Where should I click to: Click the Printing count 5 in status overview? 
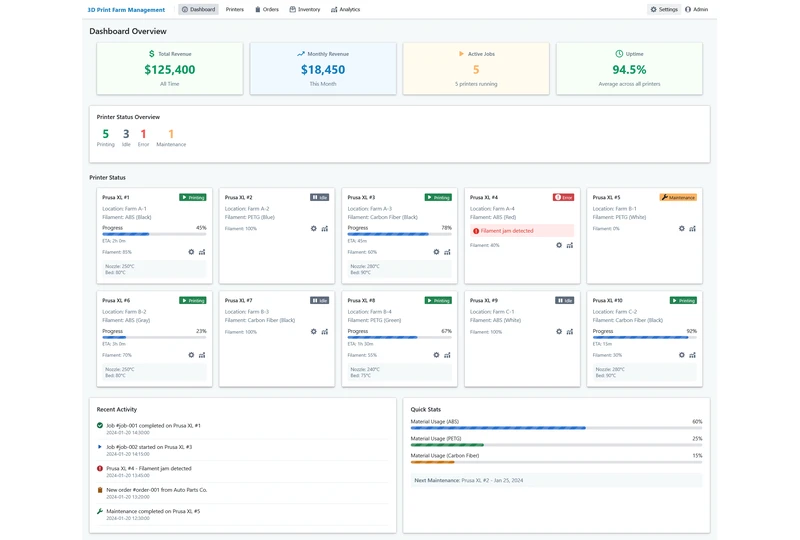106,134
